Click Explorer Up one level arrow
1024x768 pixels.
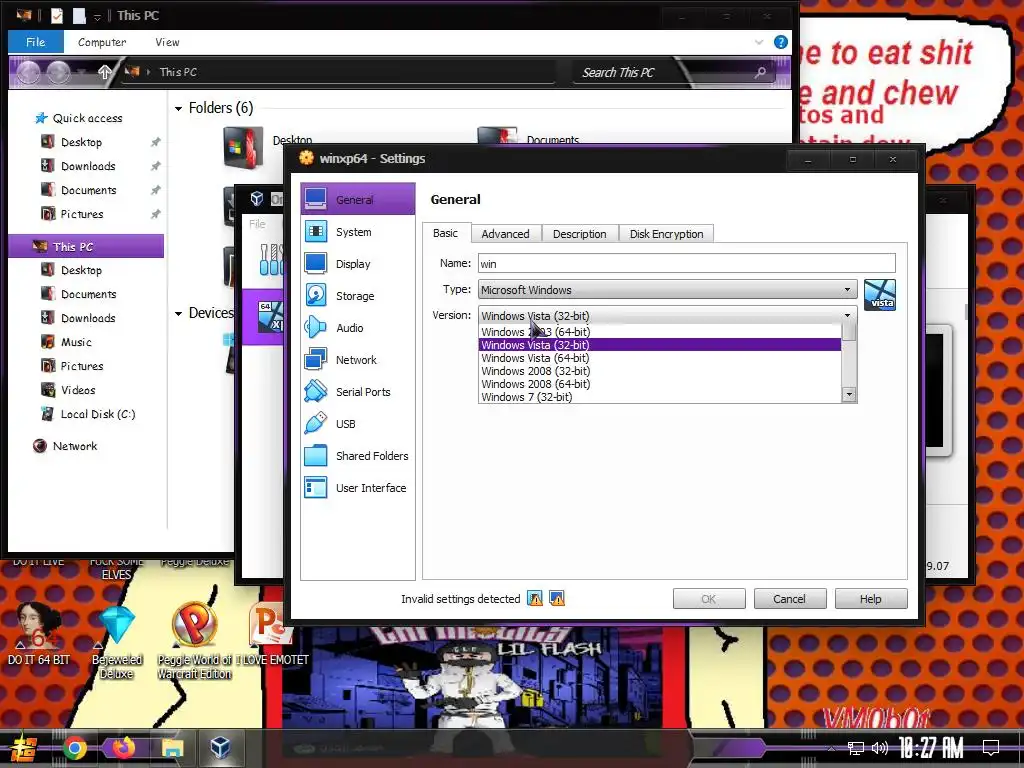[x=104, y=72]
